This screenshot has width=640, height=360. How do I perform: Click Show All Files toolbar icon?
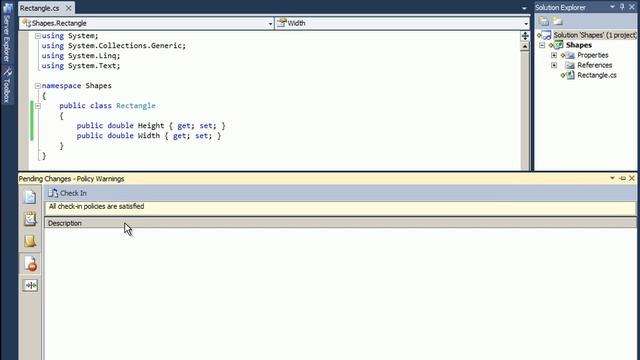coord(557,21)
